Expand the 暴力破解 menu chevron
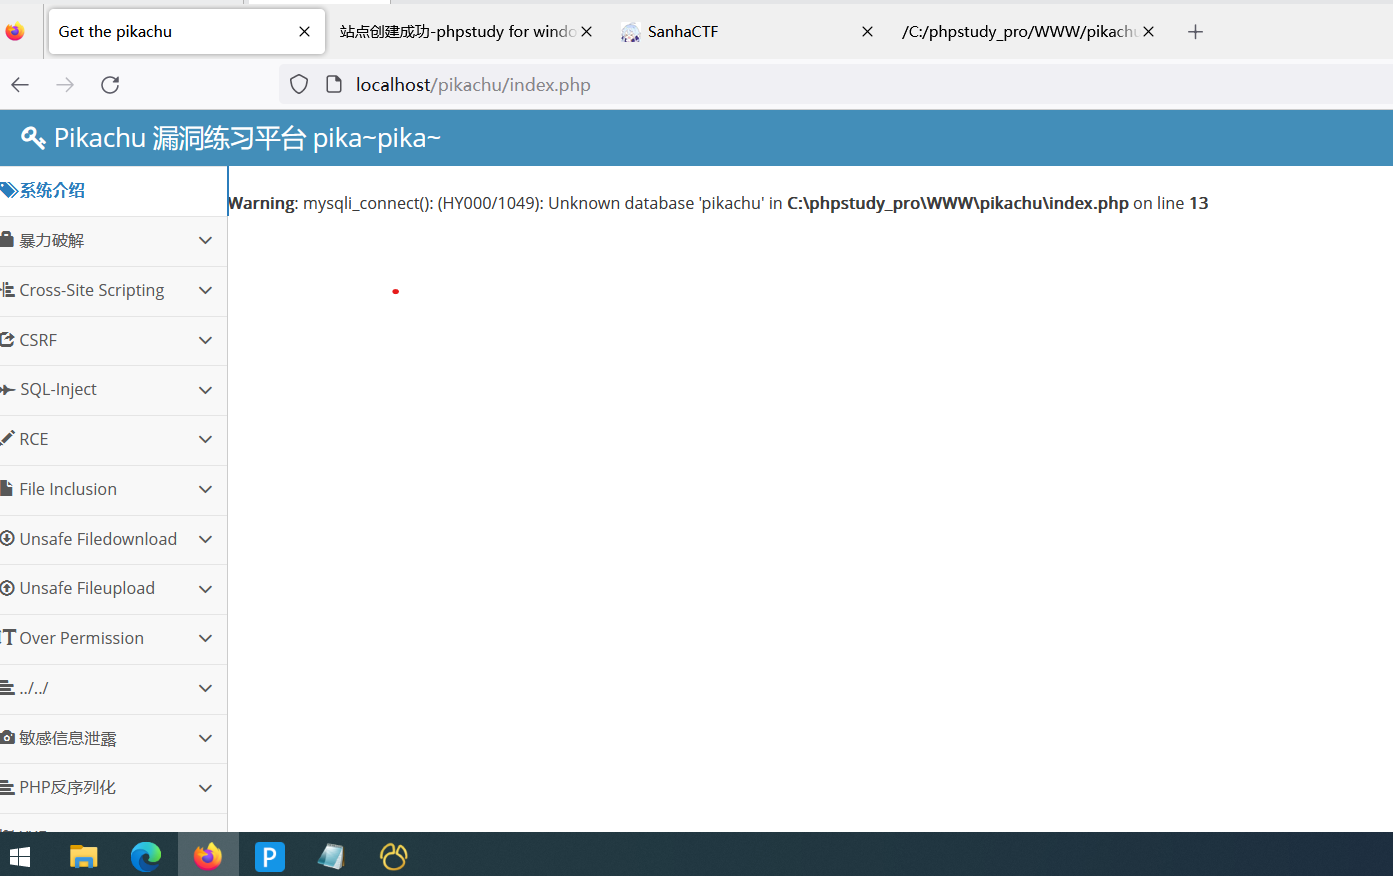1393x876 pixels. click(x=205, y=240)
